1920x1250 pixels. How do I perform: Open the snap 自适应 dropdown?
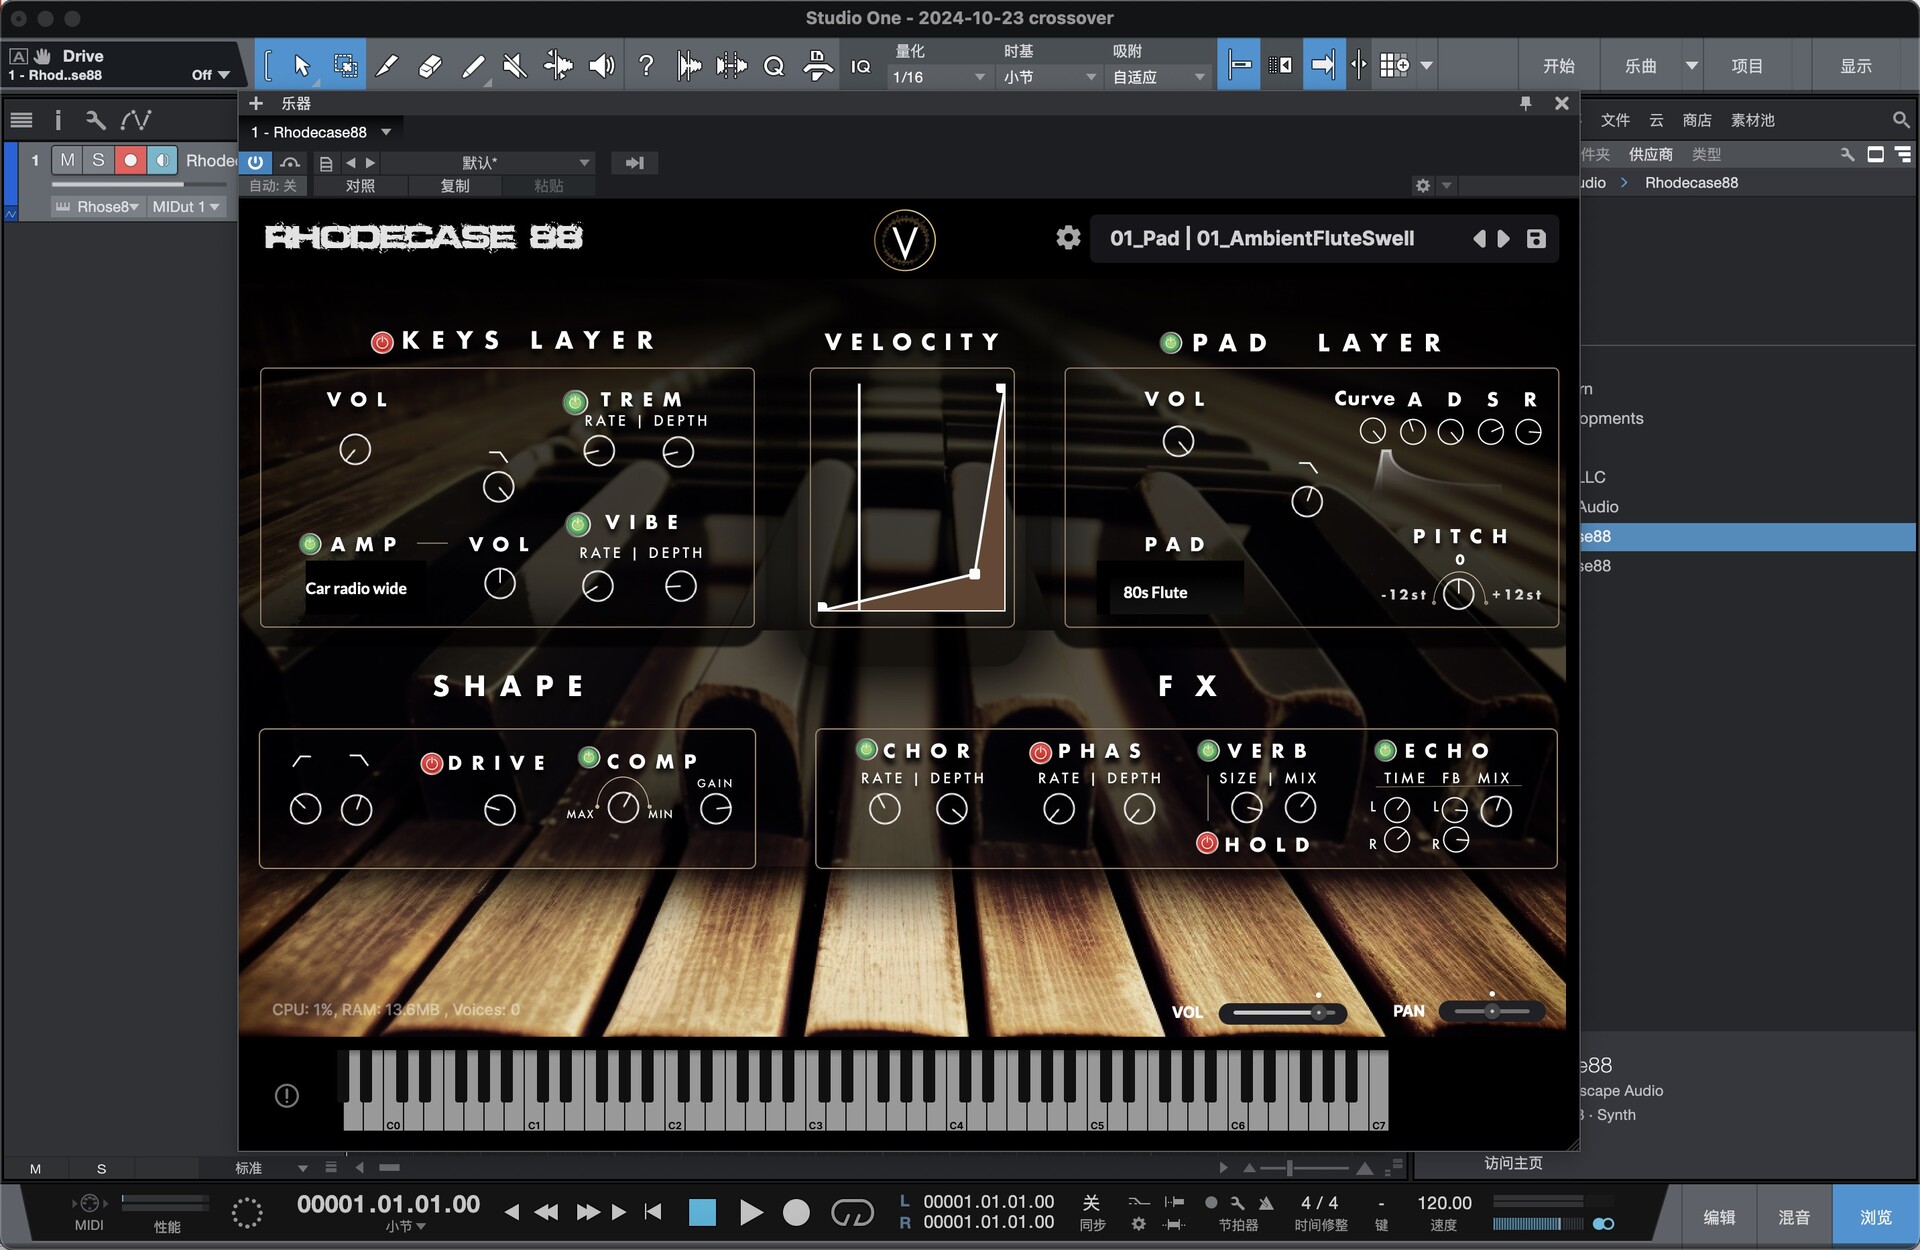point(1158,77)
